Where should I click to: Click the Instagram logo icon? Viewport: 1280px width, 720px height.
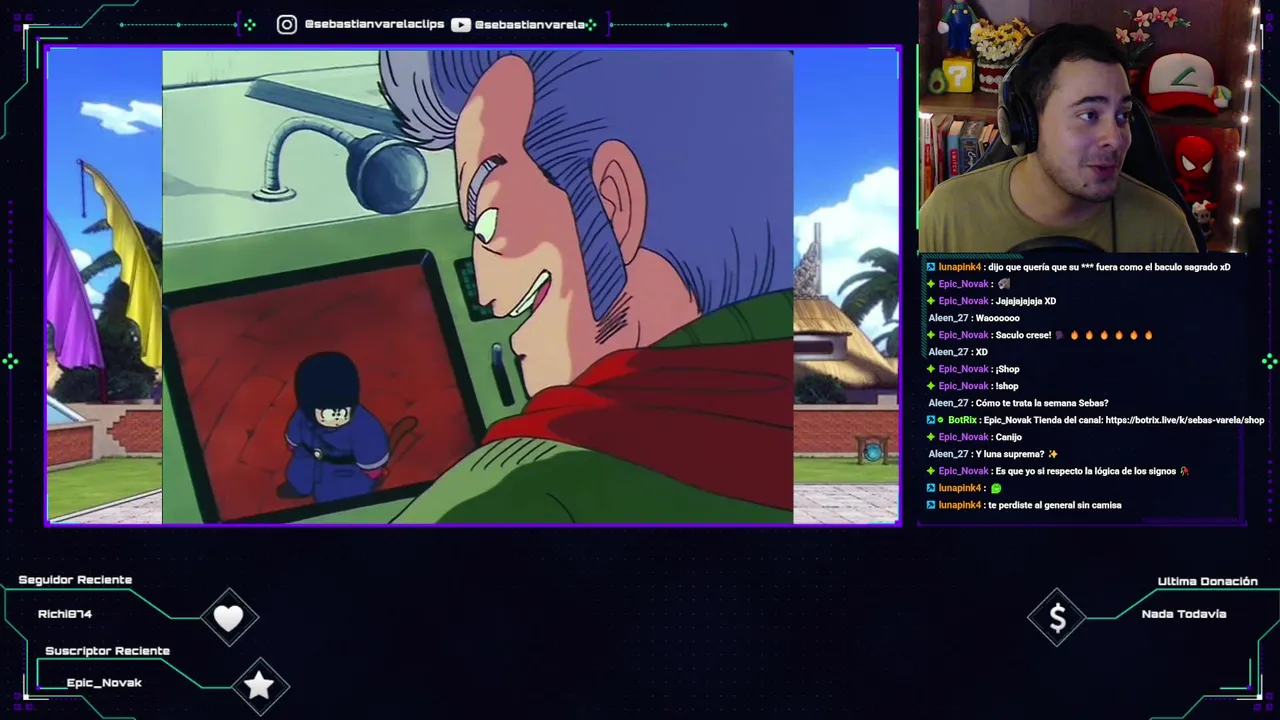(287, 24)
